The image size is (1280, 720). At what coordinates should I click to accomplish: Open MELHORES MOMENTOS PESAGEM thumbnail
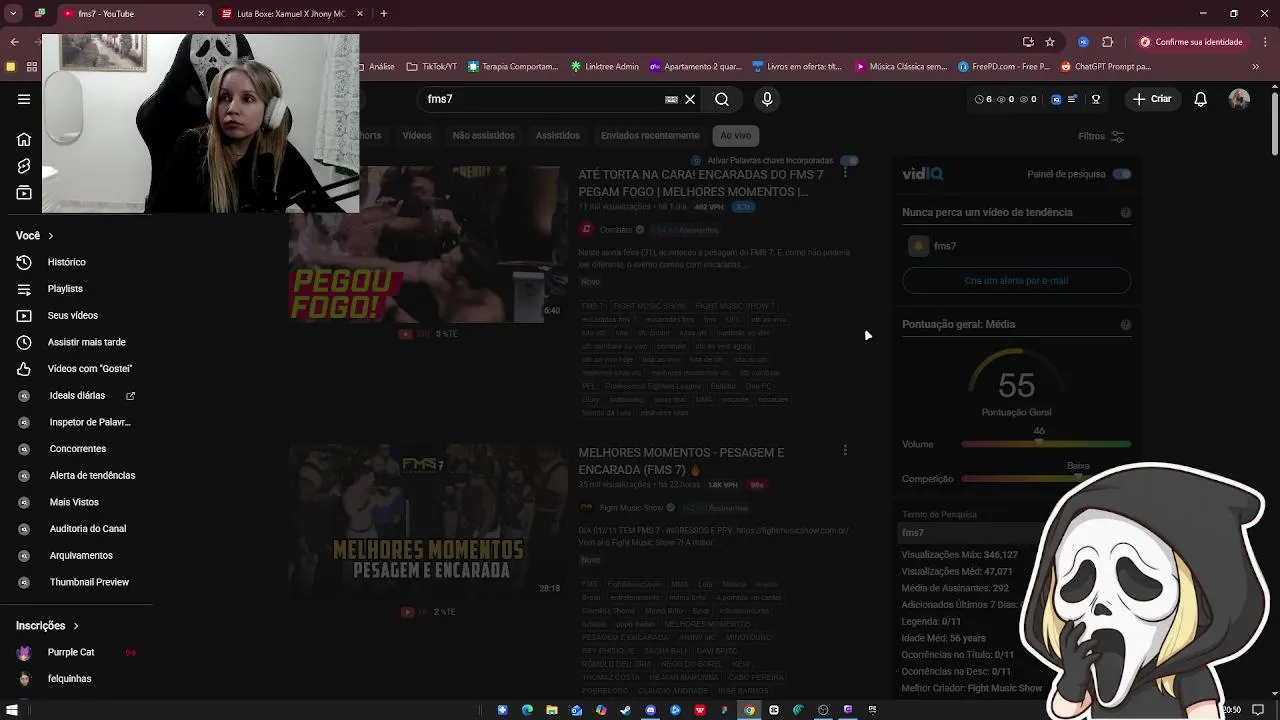(427, 522)
